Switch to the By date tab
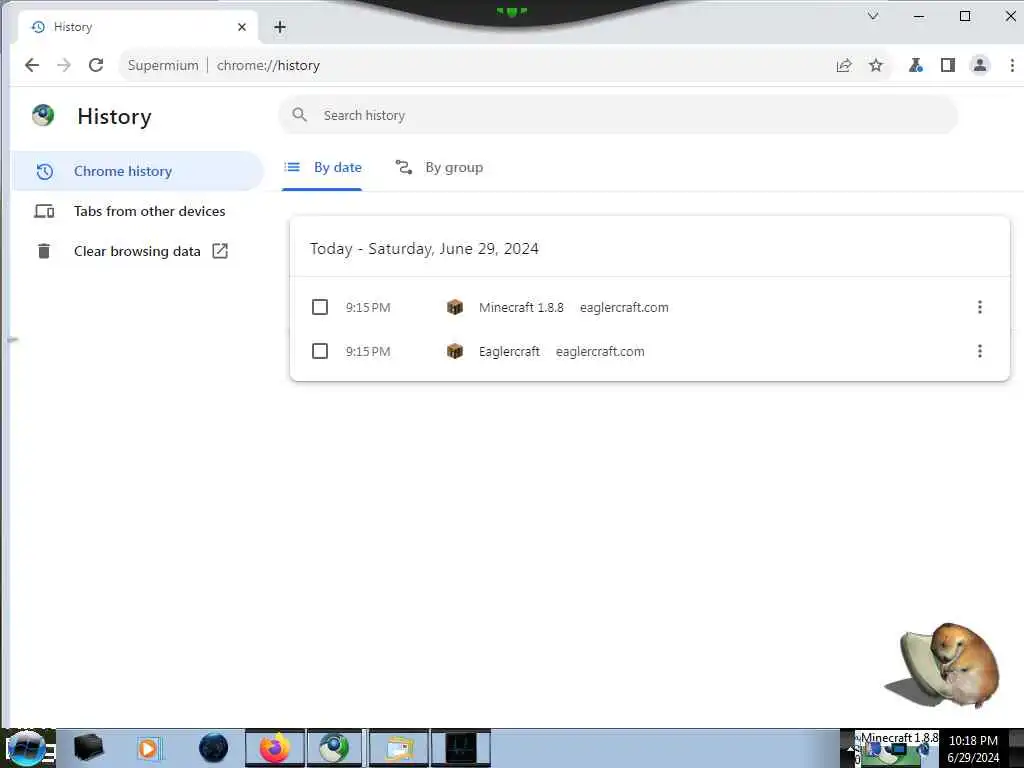Viewport: 1024px width, 768px height. coord(323,168)
